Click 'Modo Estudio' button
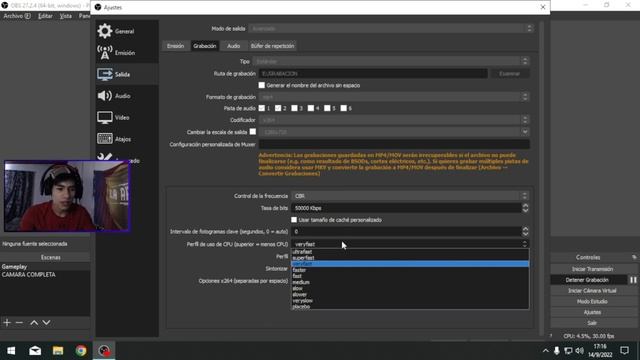 pos(592,301)
